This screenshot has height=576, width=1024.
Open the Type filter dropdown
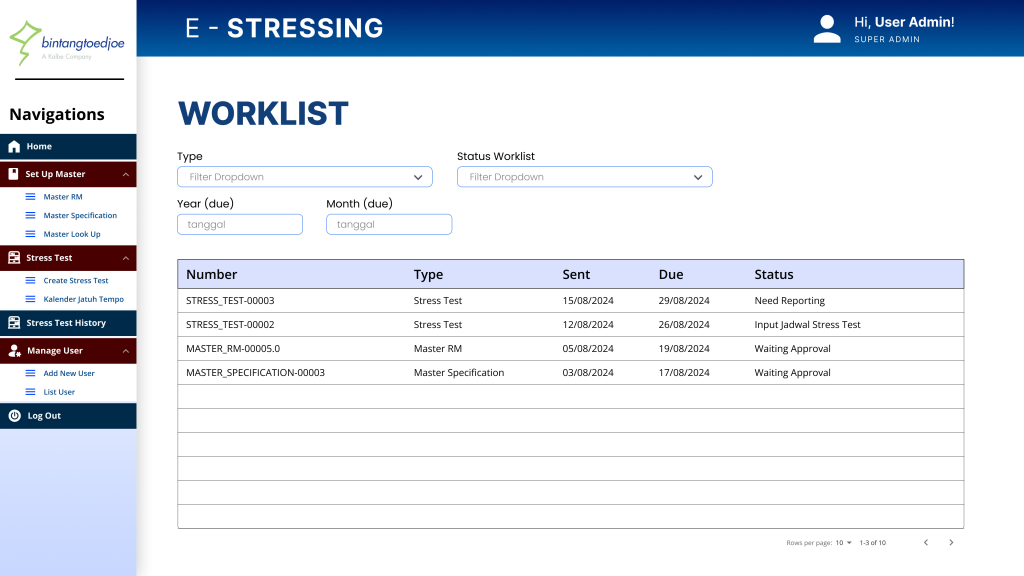pos(304,177)
